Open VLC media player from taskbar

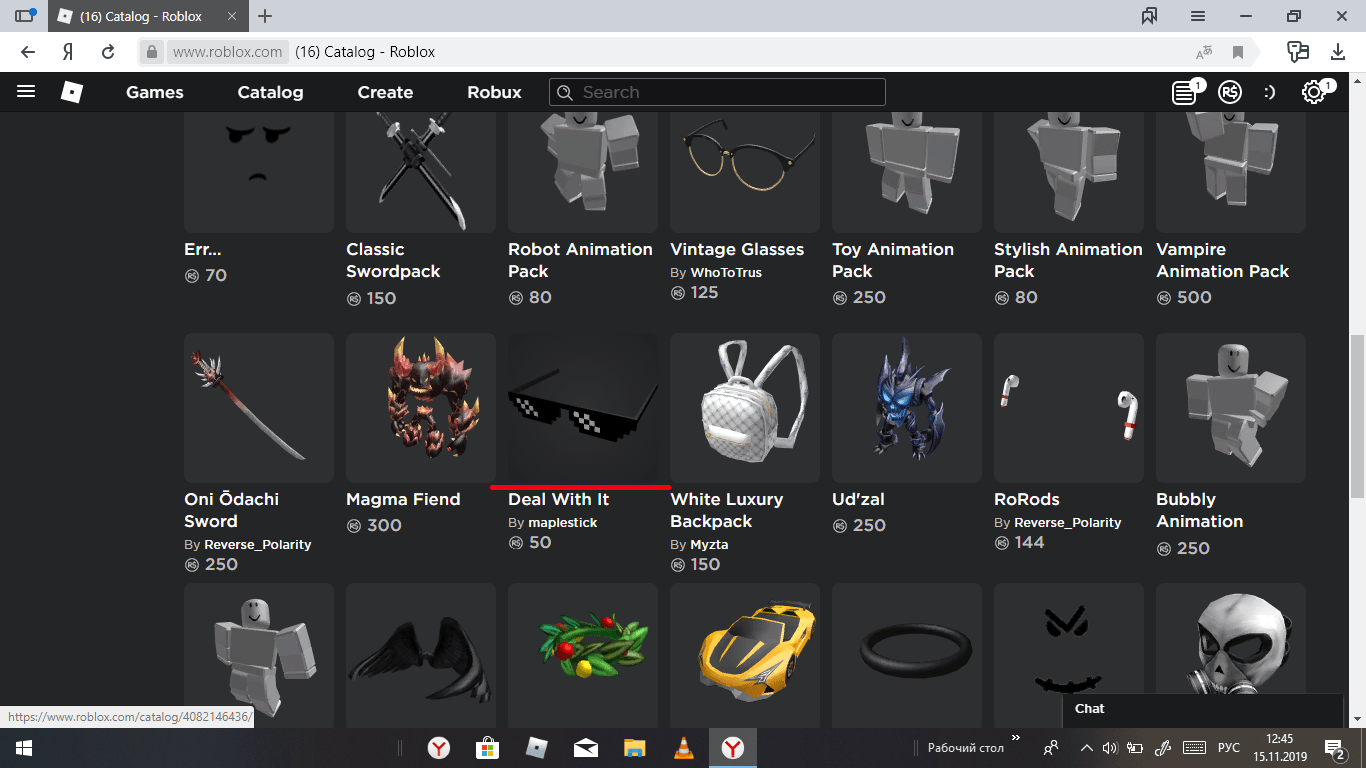[684, 748]
